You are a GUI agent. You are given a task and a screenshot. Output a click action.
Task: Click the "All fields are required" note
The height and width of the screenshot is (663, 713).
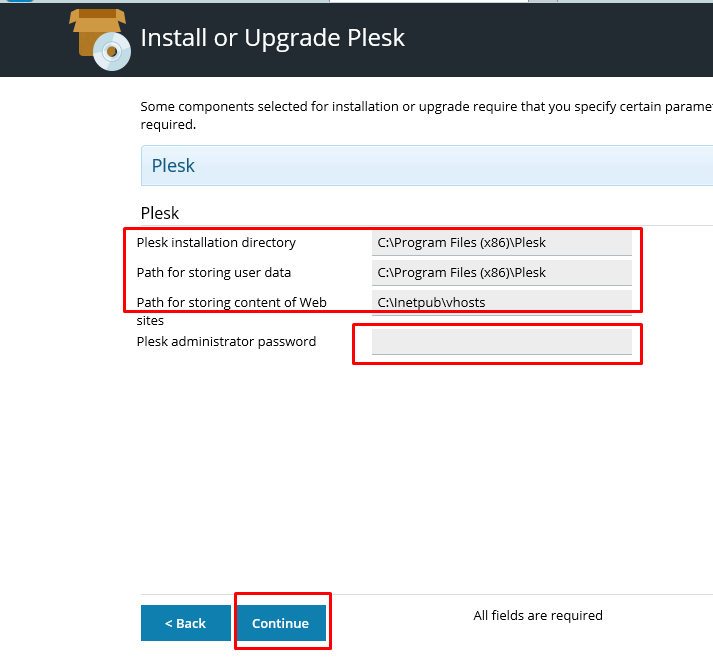538,615
